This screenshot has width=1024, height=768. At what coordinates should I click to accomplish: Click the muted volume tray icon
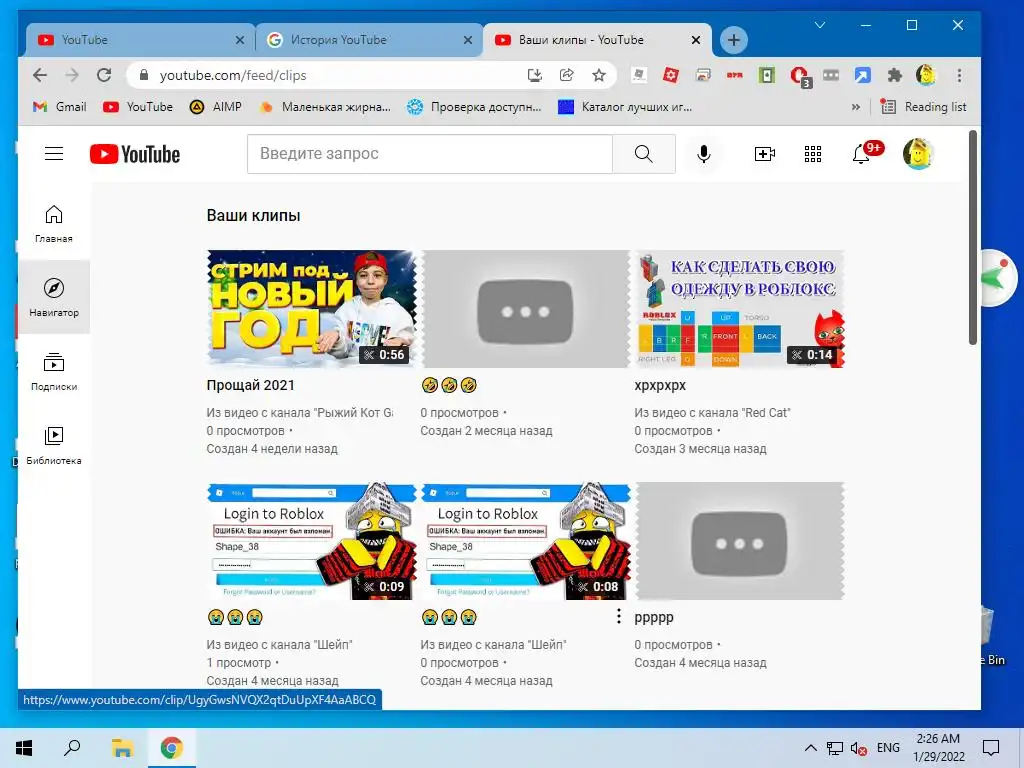click(858, 748)
